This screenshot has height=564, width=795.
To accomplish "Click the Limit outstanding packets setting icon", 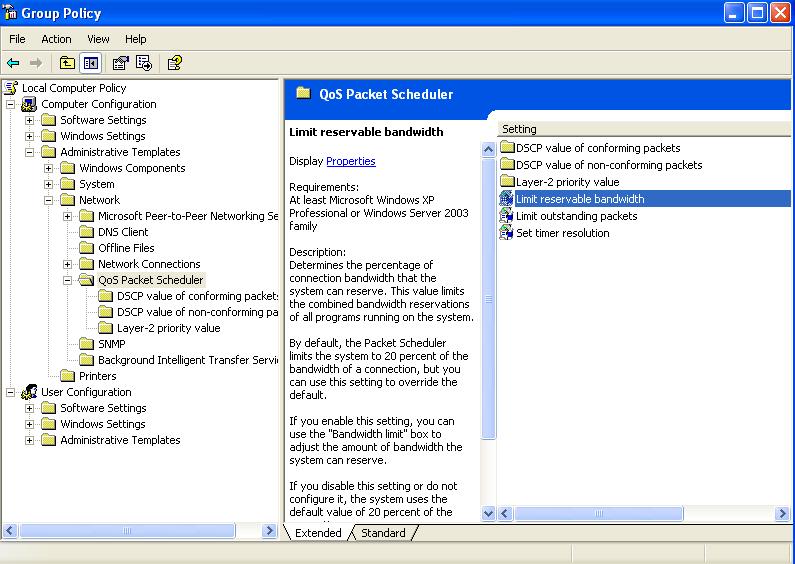I will tap(506, 216).
